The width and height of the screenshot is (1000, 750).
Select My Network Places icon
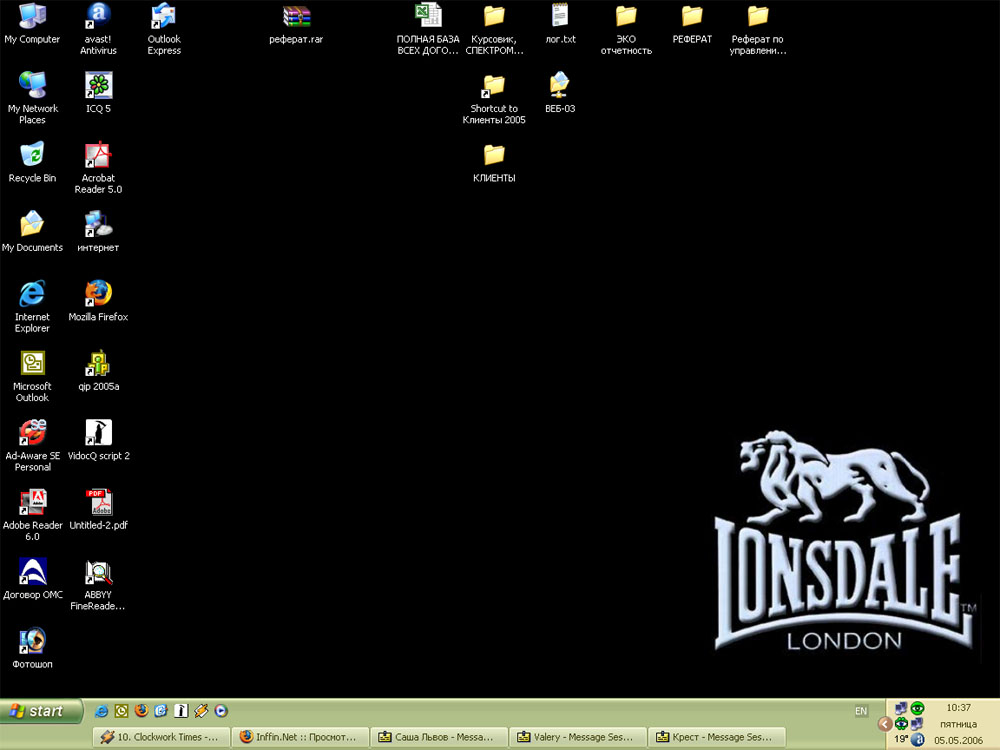(x=32, y=98)
